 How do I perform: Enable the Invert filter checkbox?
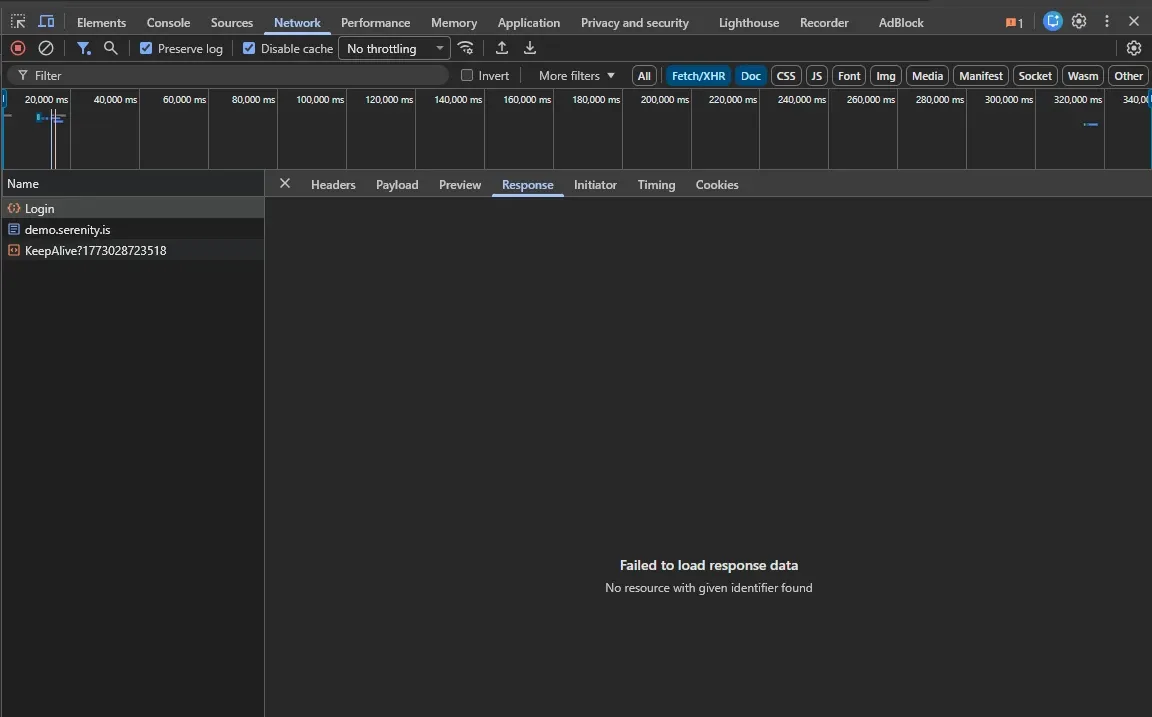click(466, 75)
